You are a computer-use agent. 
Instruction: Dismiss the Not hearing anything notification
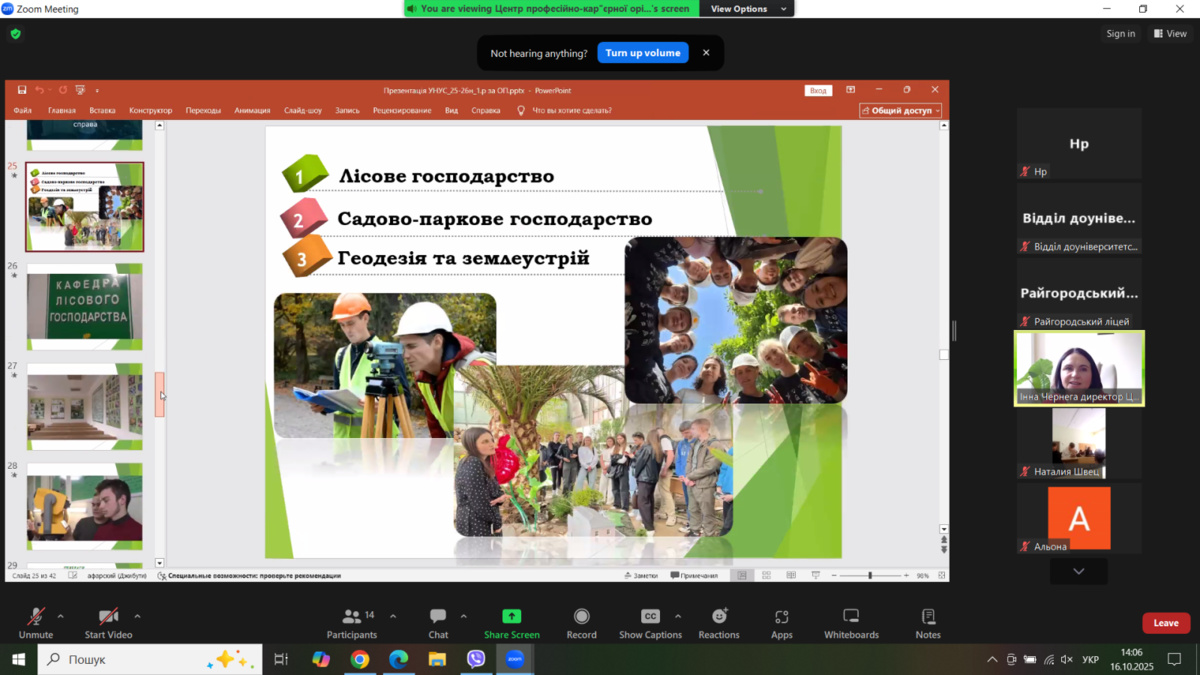706,53
